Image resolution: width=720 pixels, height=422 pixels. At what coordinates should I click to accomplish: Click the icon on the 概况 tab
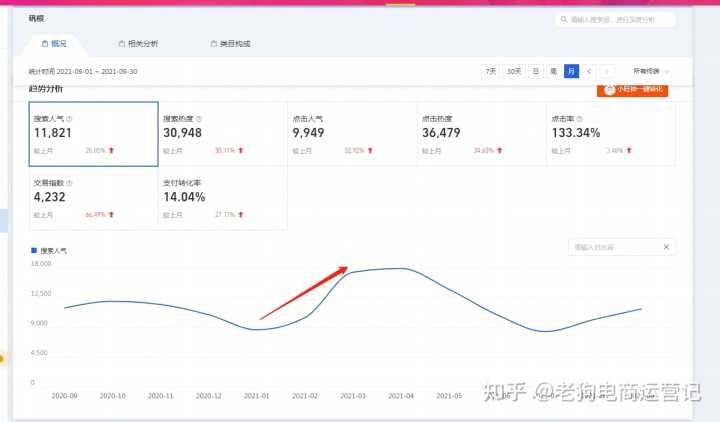click(x=45, y=44)
